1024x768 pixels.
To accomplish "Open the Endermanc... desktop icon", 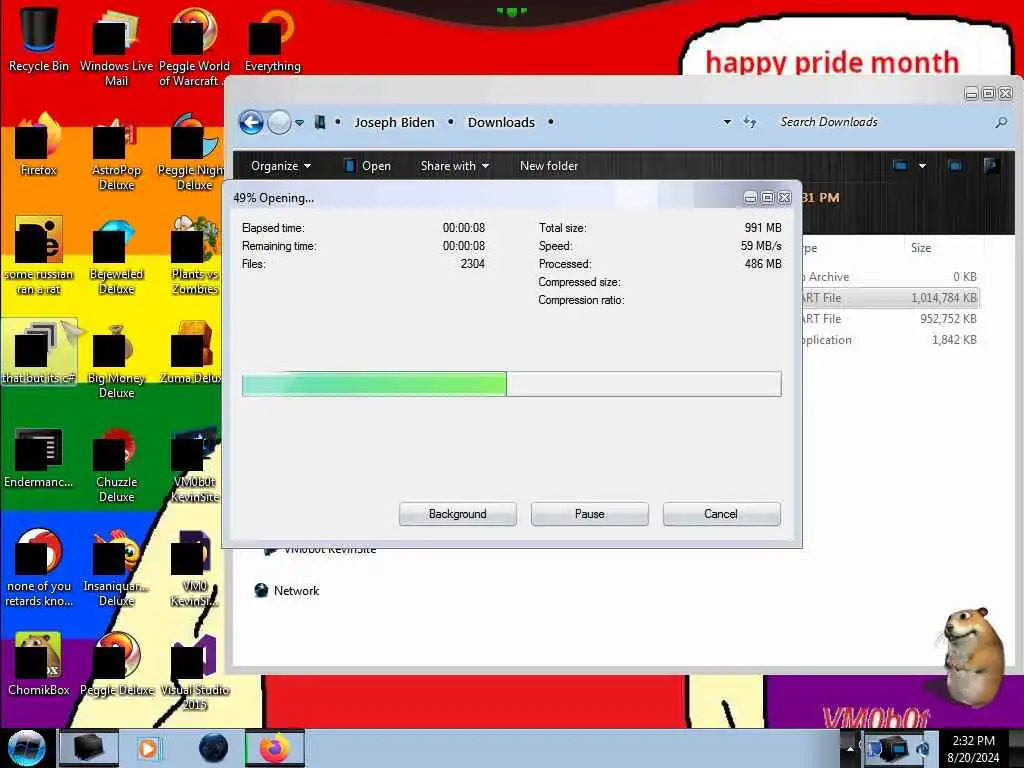I will [x=39, y=457].
